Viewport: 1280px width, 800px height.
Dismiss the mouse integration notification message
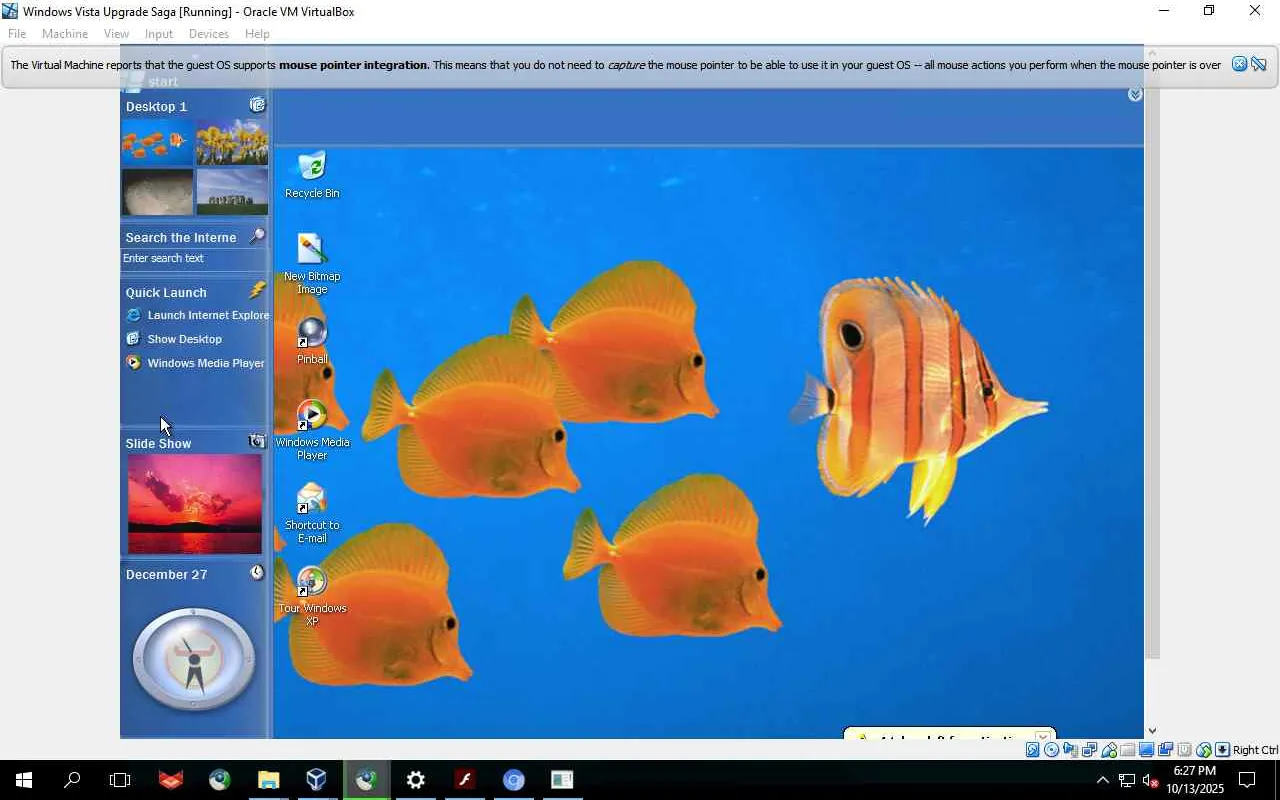click(1239, 64)
